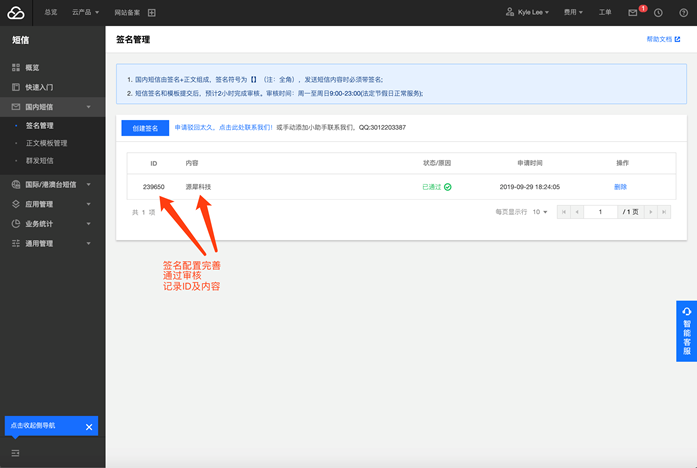This screenshot has width=697, height=468.
Task: Select 正文模板管理 in the sidebar
Action: tap(46, 143)
